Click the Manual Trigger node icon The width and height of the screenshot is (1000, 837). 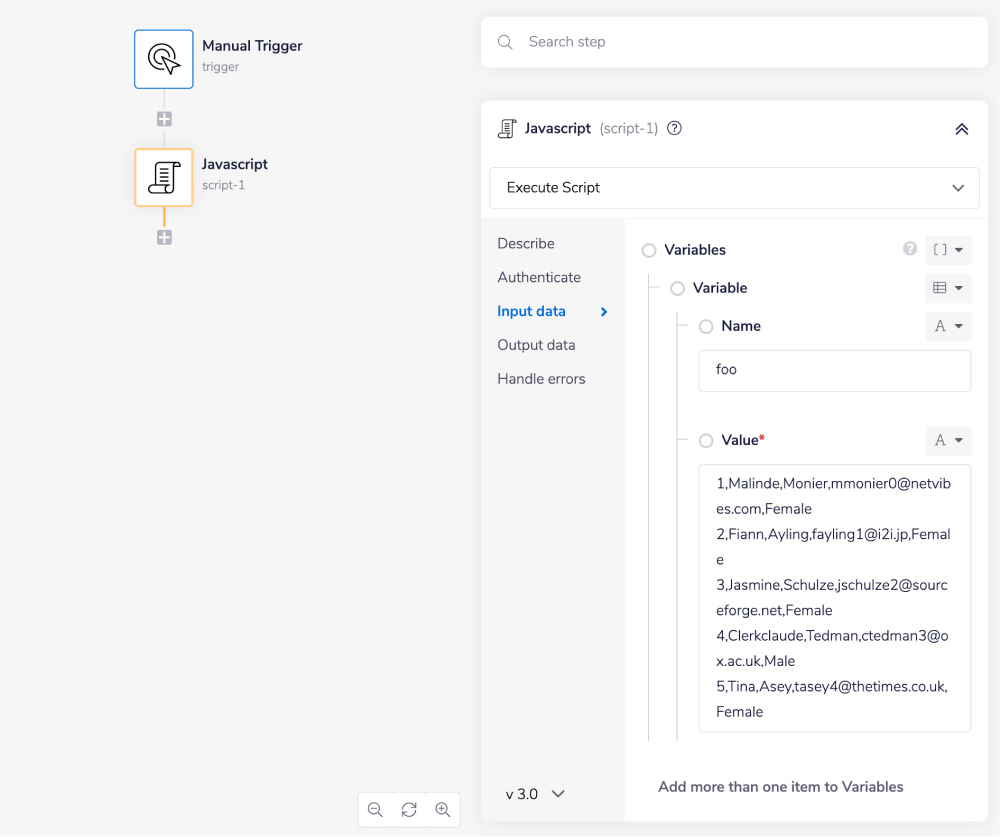pos(163,59)
